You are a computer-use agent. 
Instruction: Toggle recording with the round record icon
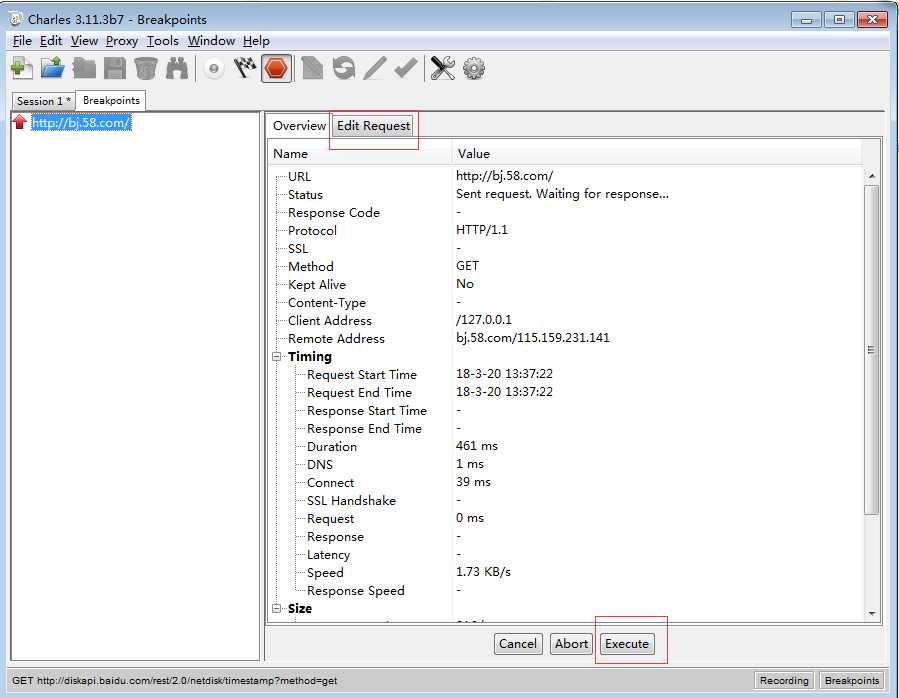coord(214,69)
